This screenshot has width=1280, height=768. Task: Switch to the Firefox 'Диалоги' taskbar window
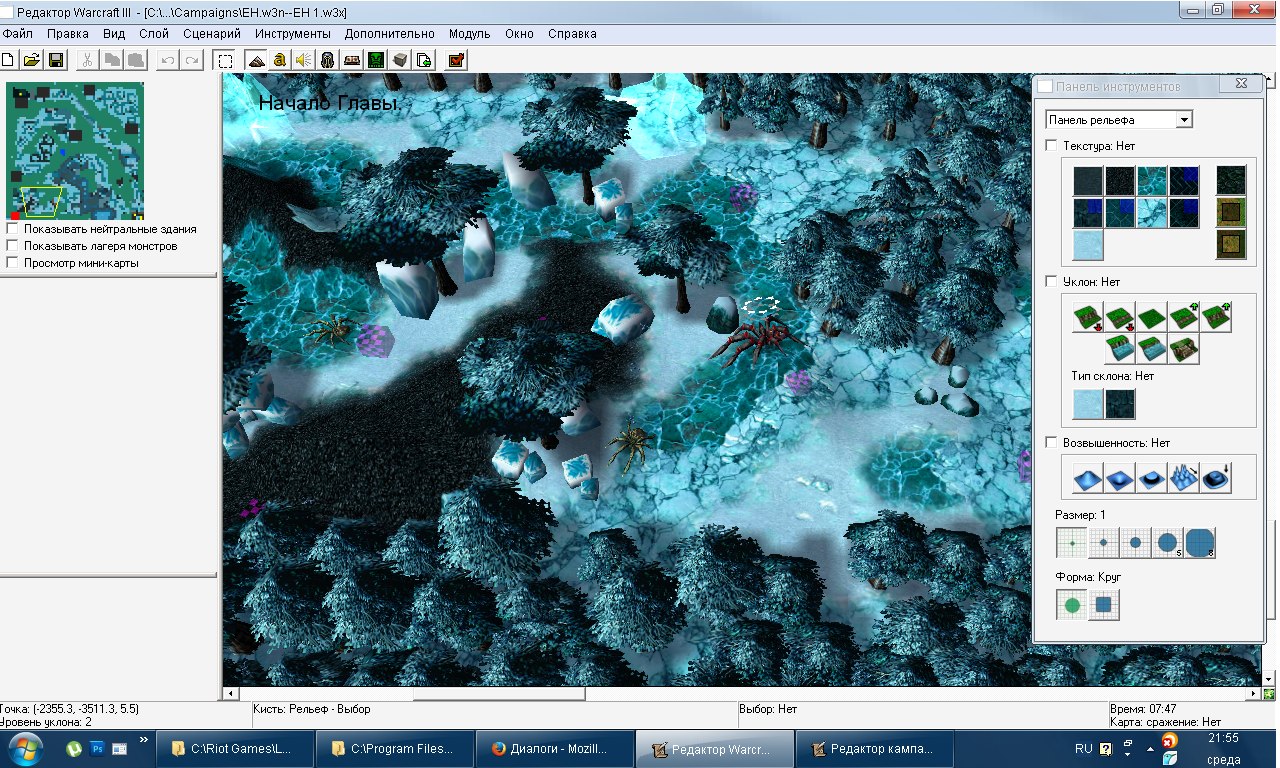point(555,748)
